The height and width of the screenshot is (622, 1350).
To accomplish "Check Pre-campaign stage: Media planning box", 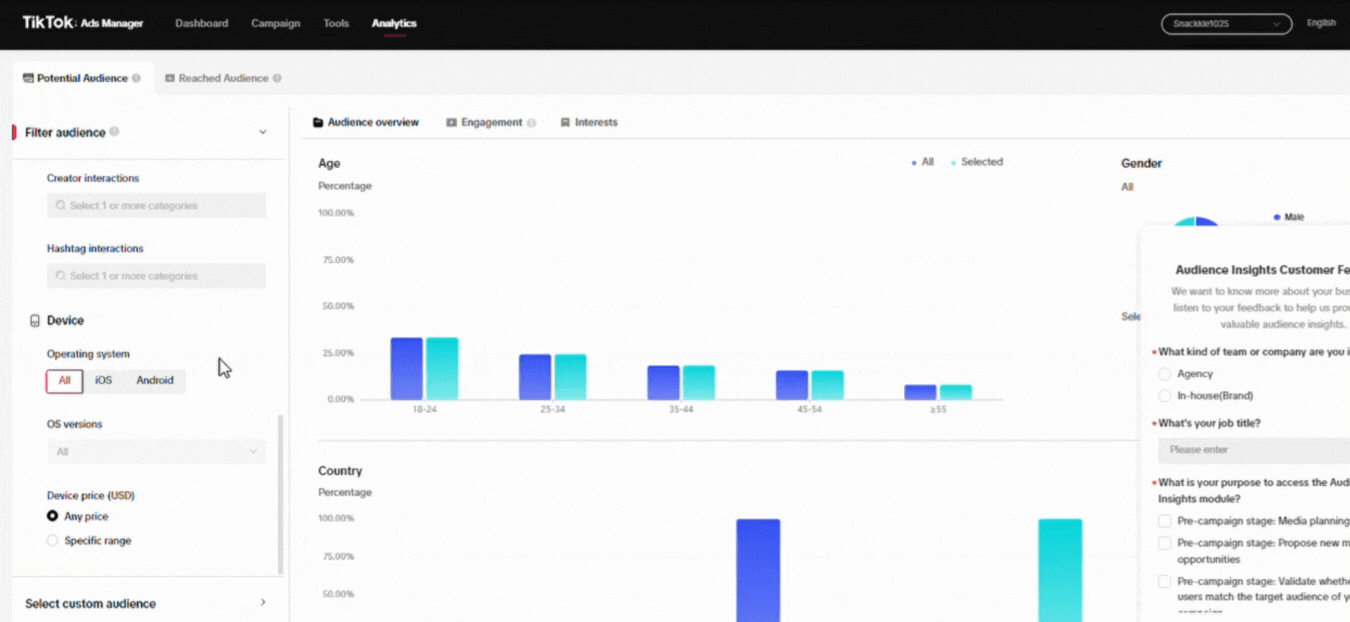I will pos(1164,521).
